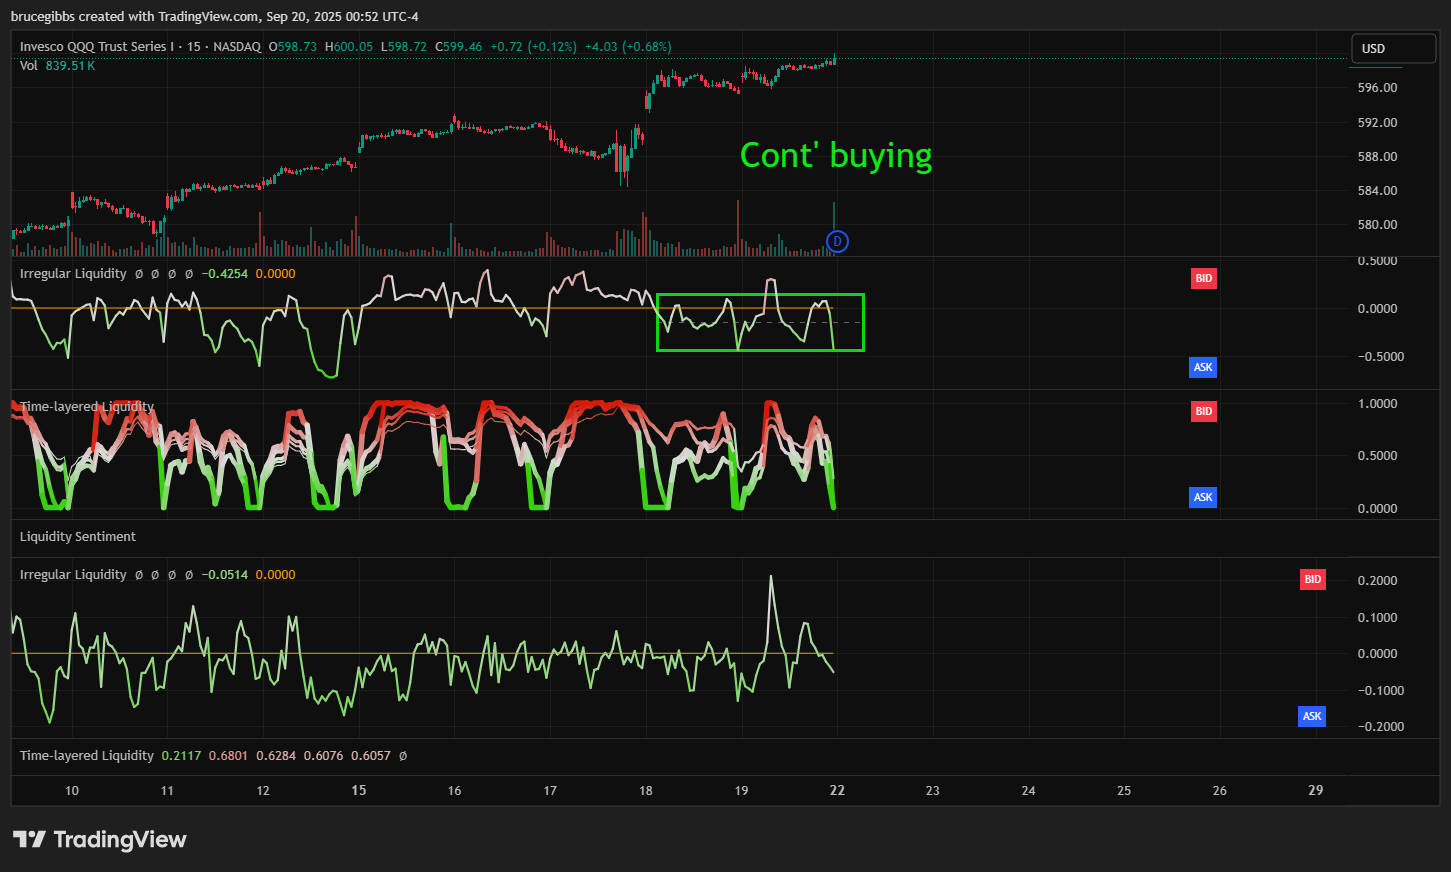Screen dimensions: 1451x872
Task: Click date 25 on the time axis
Action: (1124, 790)
